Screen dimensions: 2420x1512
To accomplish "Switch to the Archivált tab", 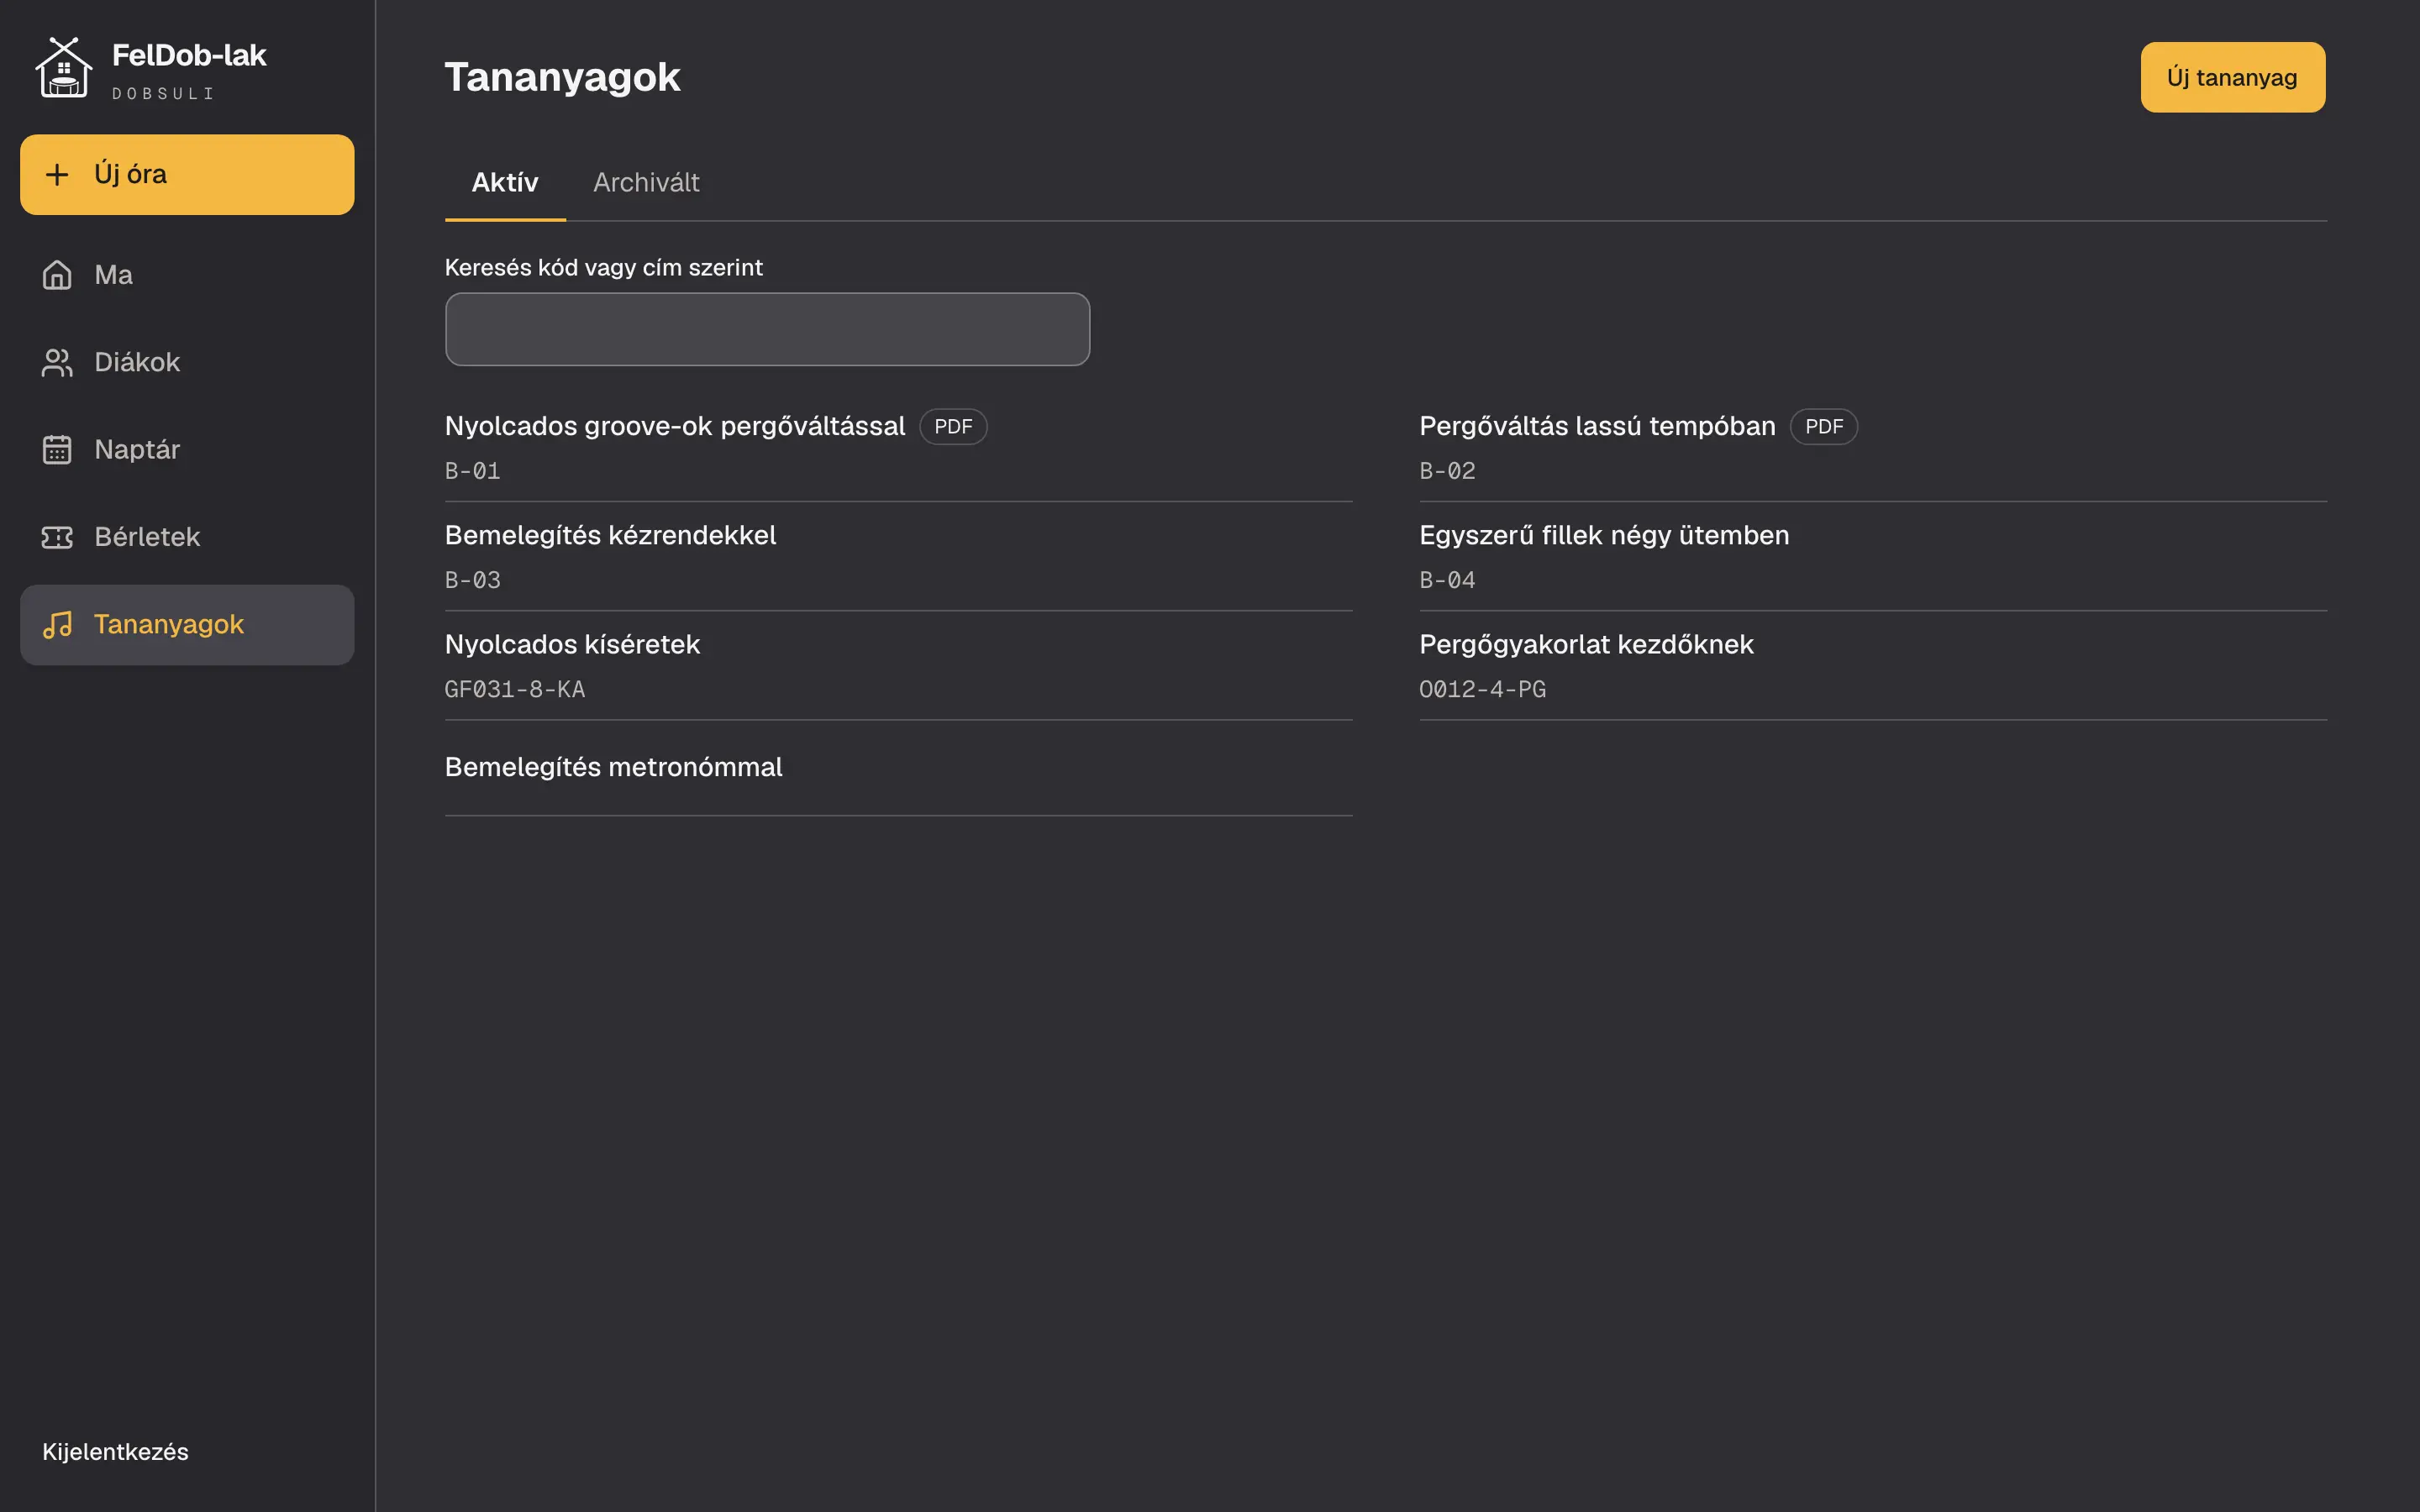I will click(x=646, y=183).
